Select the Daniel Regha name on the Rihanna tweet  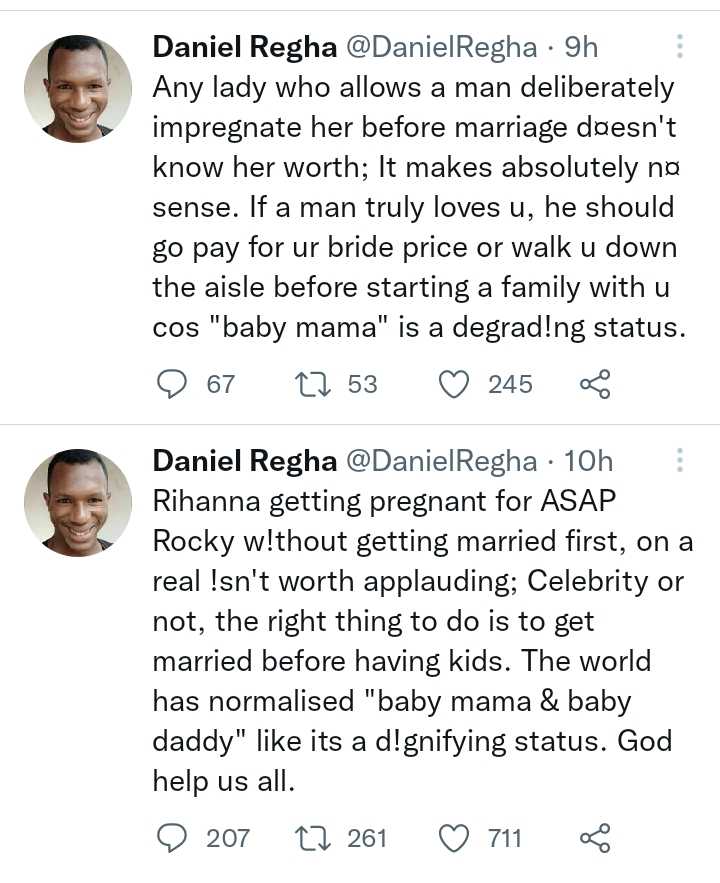[244, 461]
